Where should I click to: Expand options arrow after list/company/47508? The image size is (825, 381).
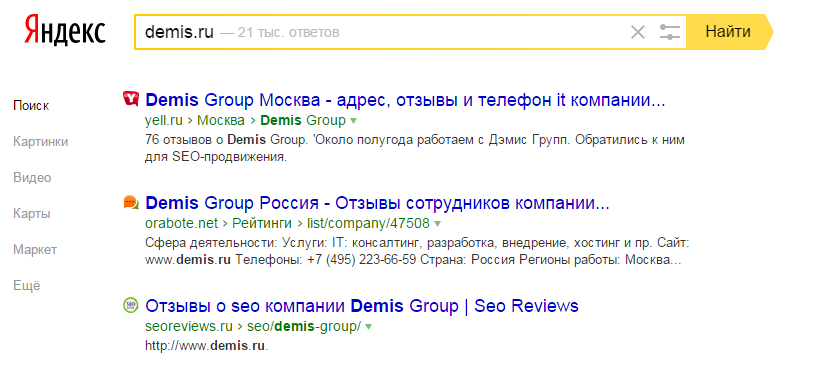[437, 224]
